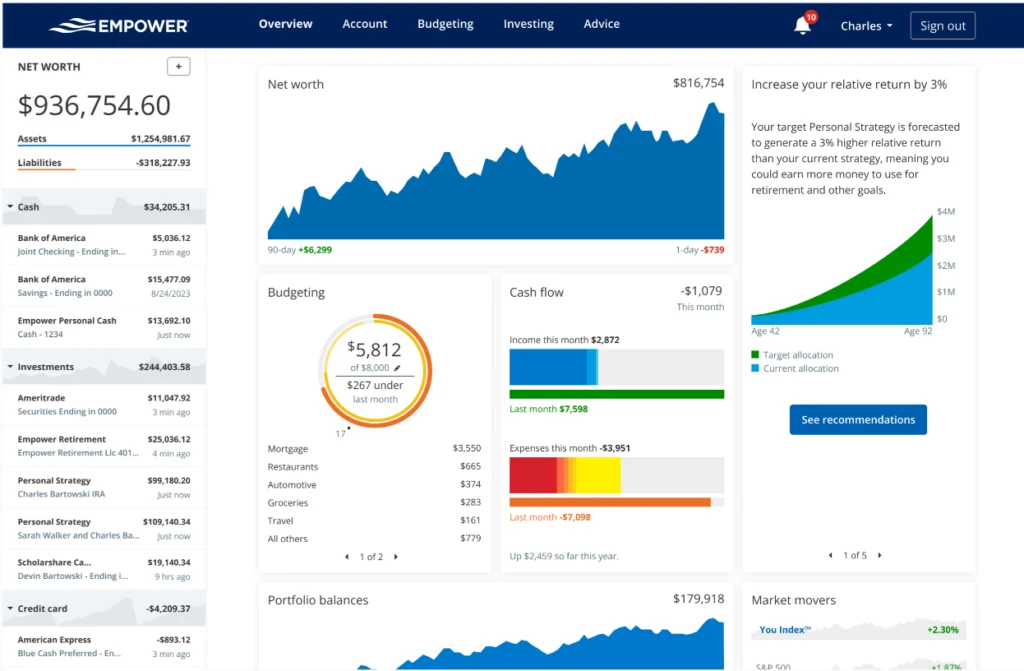1024x671 pixels.
Task: Open the Budgeting menu
Action: coord(445,24)
